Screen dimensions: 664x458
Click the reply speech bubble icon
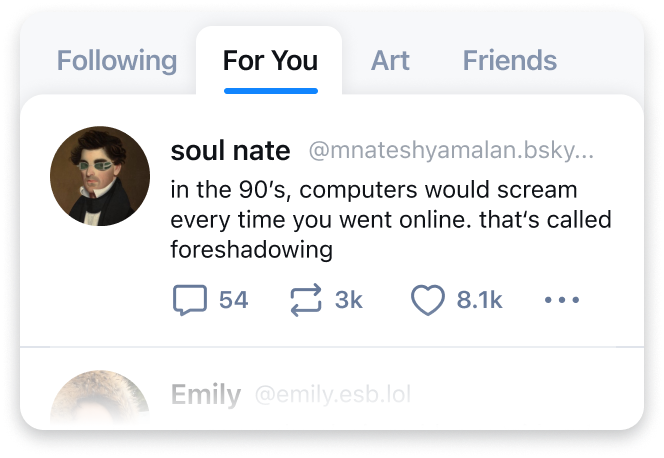[190, 299]
